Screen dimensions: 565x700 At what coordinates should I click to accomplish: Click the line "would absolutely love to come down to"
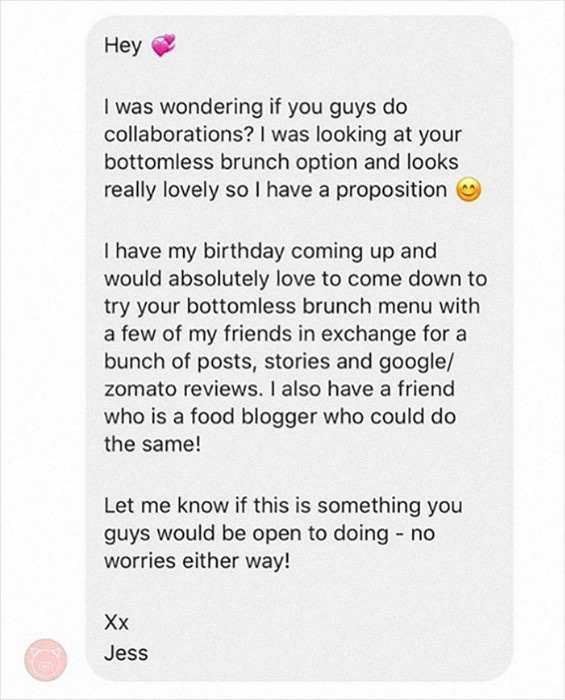[x=295, y=279]
